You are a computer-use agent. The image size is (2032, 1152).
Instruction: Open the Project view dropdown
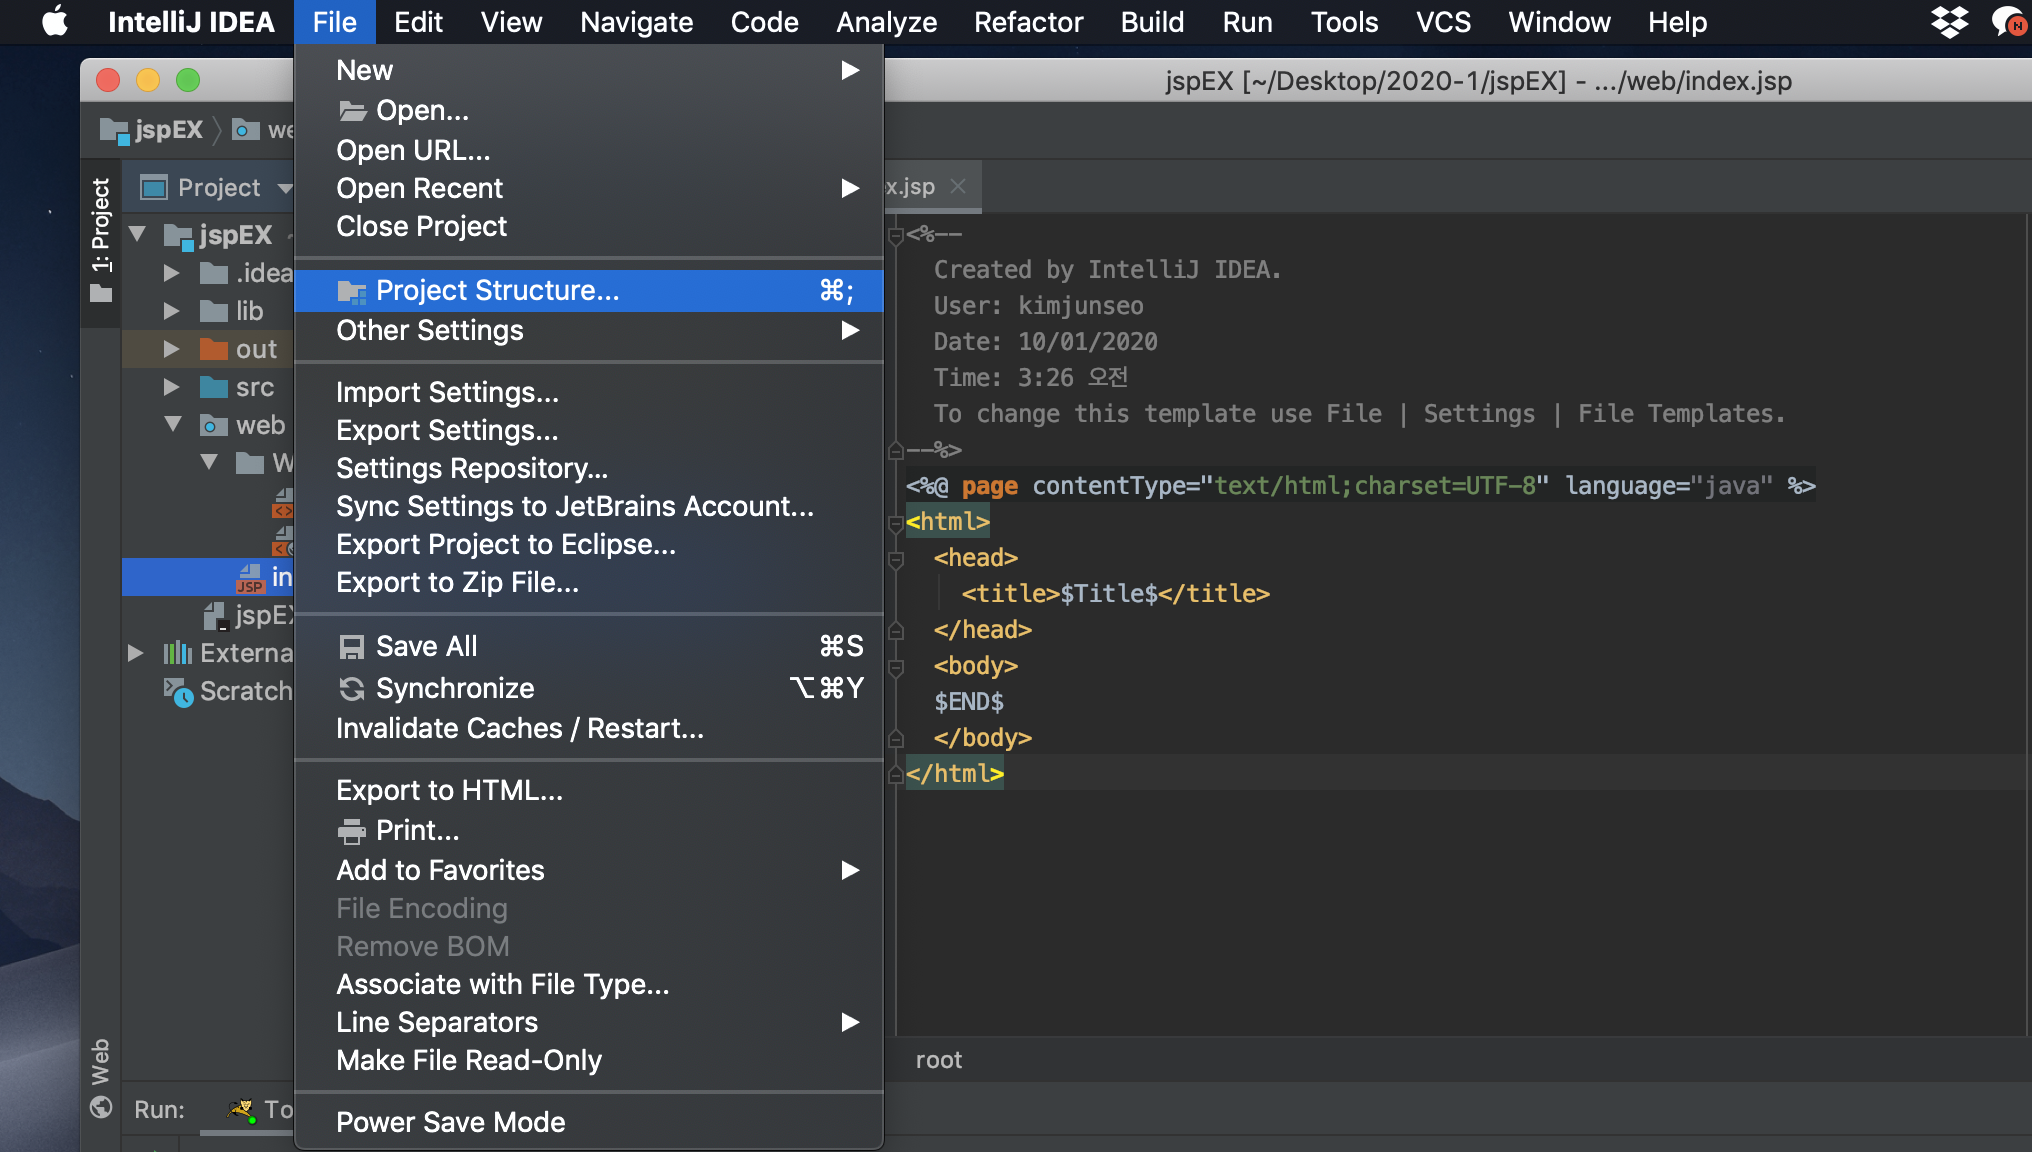coord(285,188)
